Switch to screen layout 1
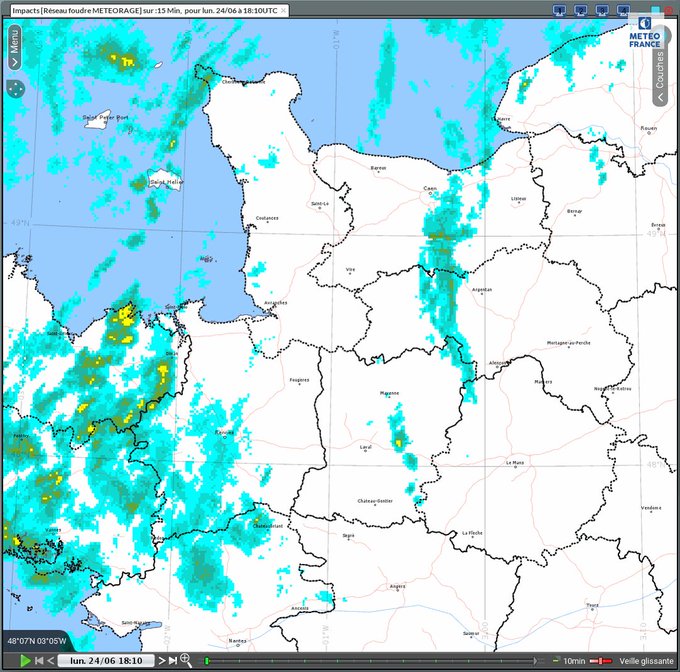The image size is (680, 672). [x=559, y=10]
